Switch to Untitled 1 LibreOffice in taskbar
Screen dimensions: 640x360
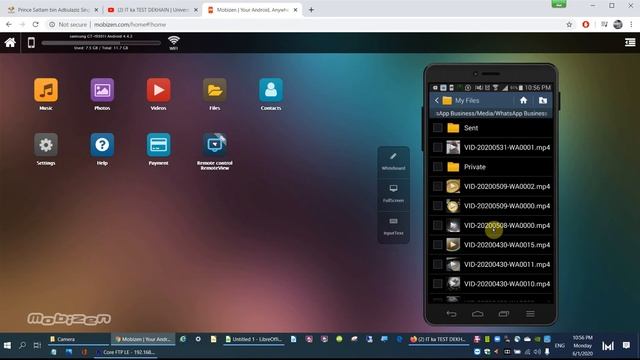click(254, 339)
